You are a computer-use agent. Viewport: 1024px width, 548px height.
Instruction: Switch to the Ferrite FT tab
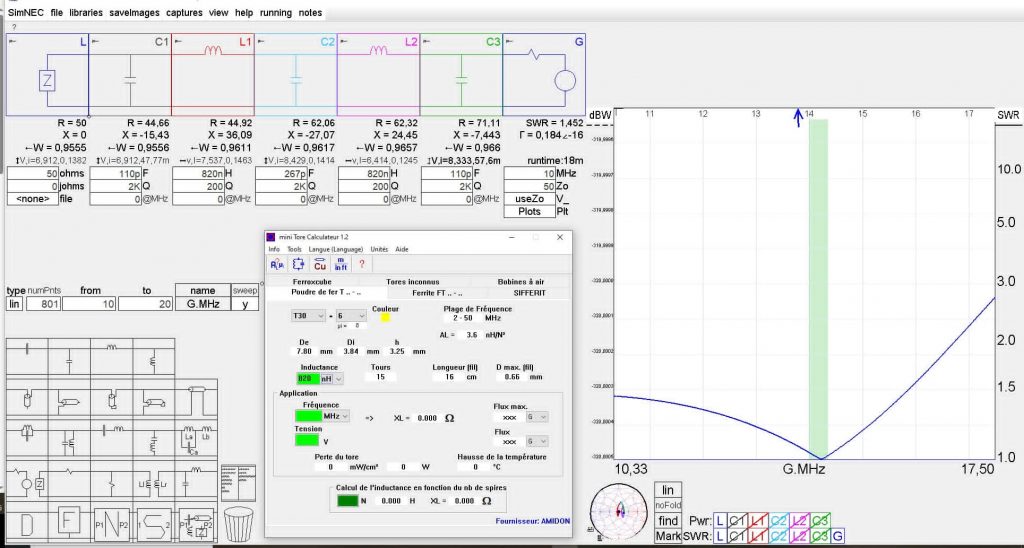click(437, 293)
